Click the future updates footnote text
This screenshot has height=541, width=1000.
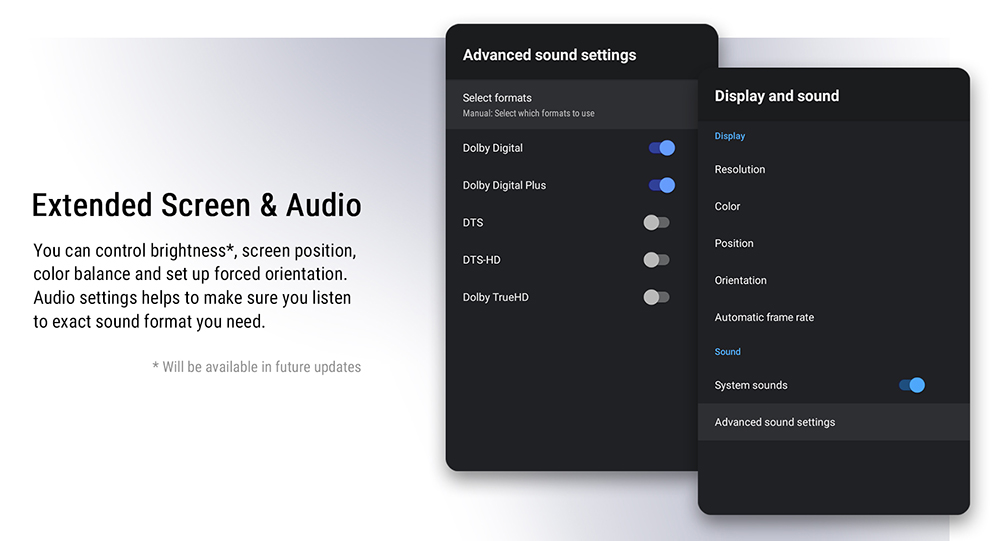256,367
